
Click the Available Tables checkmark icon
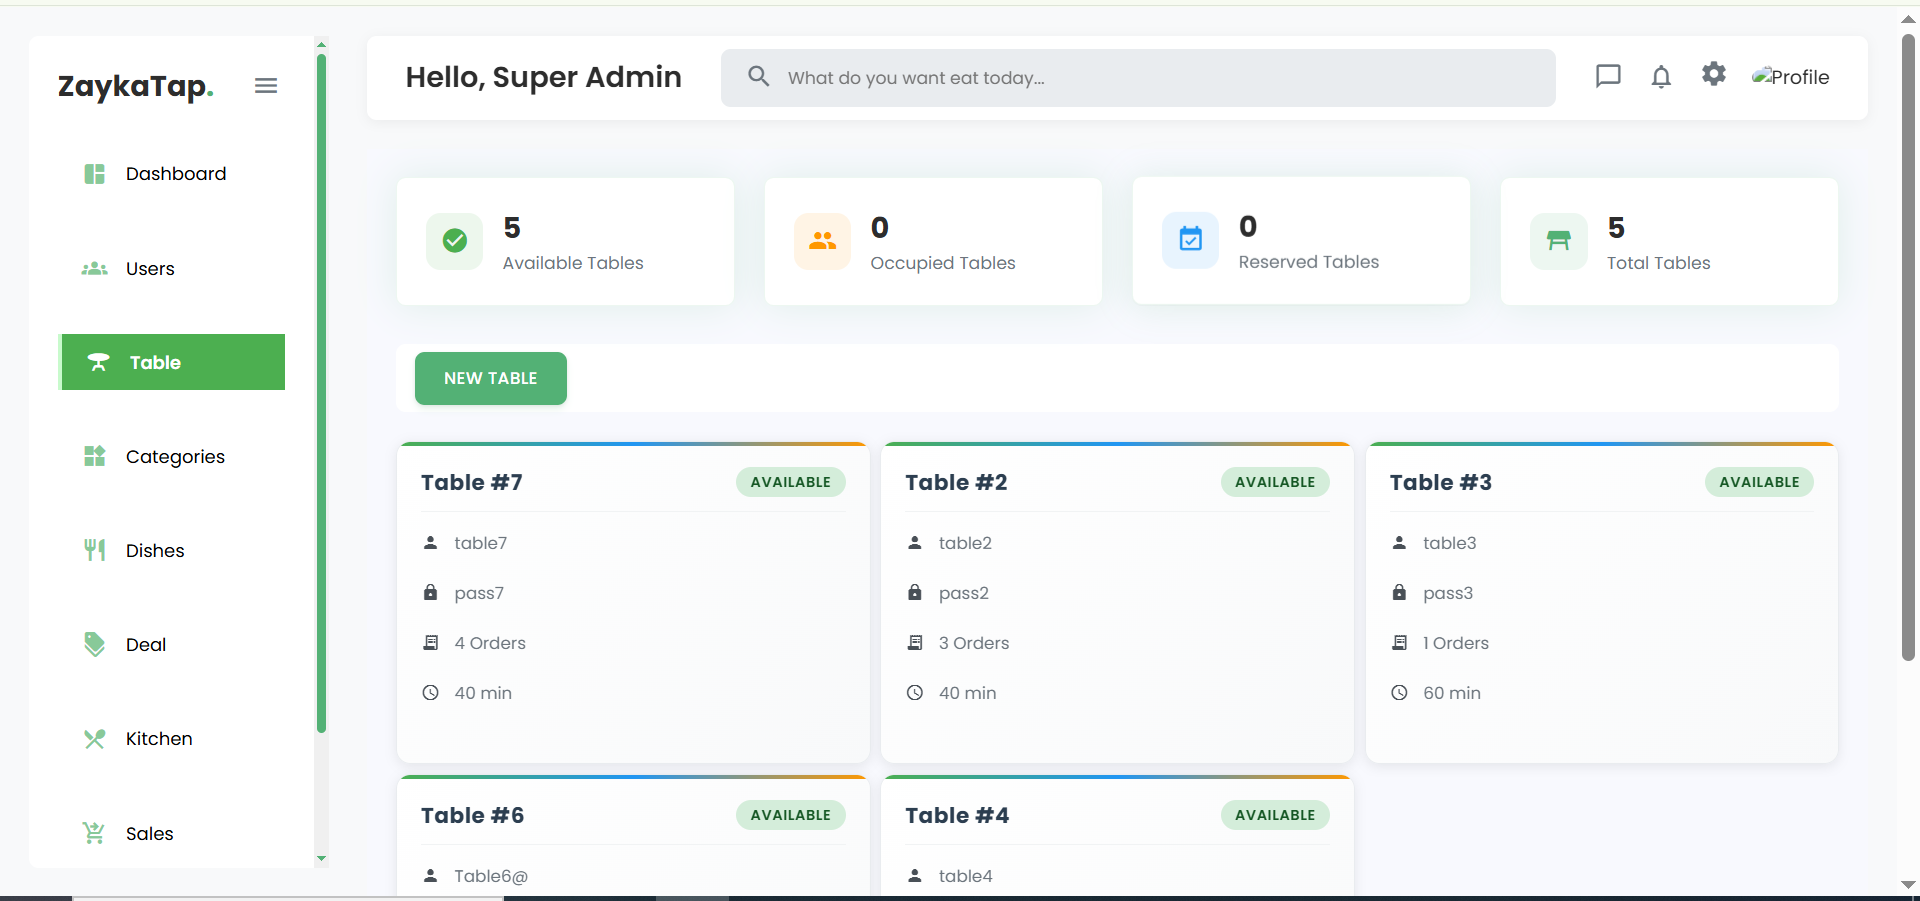coord(455,241)
